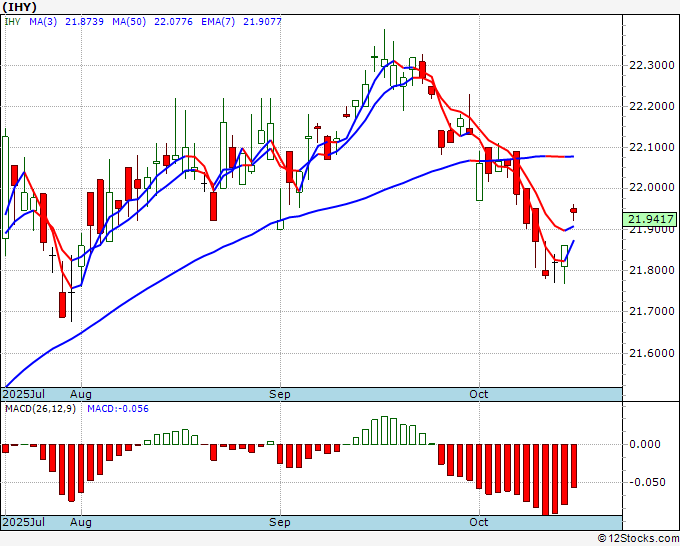Click 2025Jul on the MACD date axis
This screenshot has width=680, height=546.
point(23,522)
